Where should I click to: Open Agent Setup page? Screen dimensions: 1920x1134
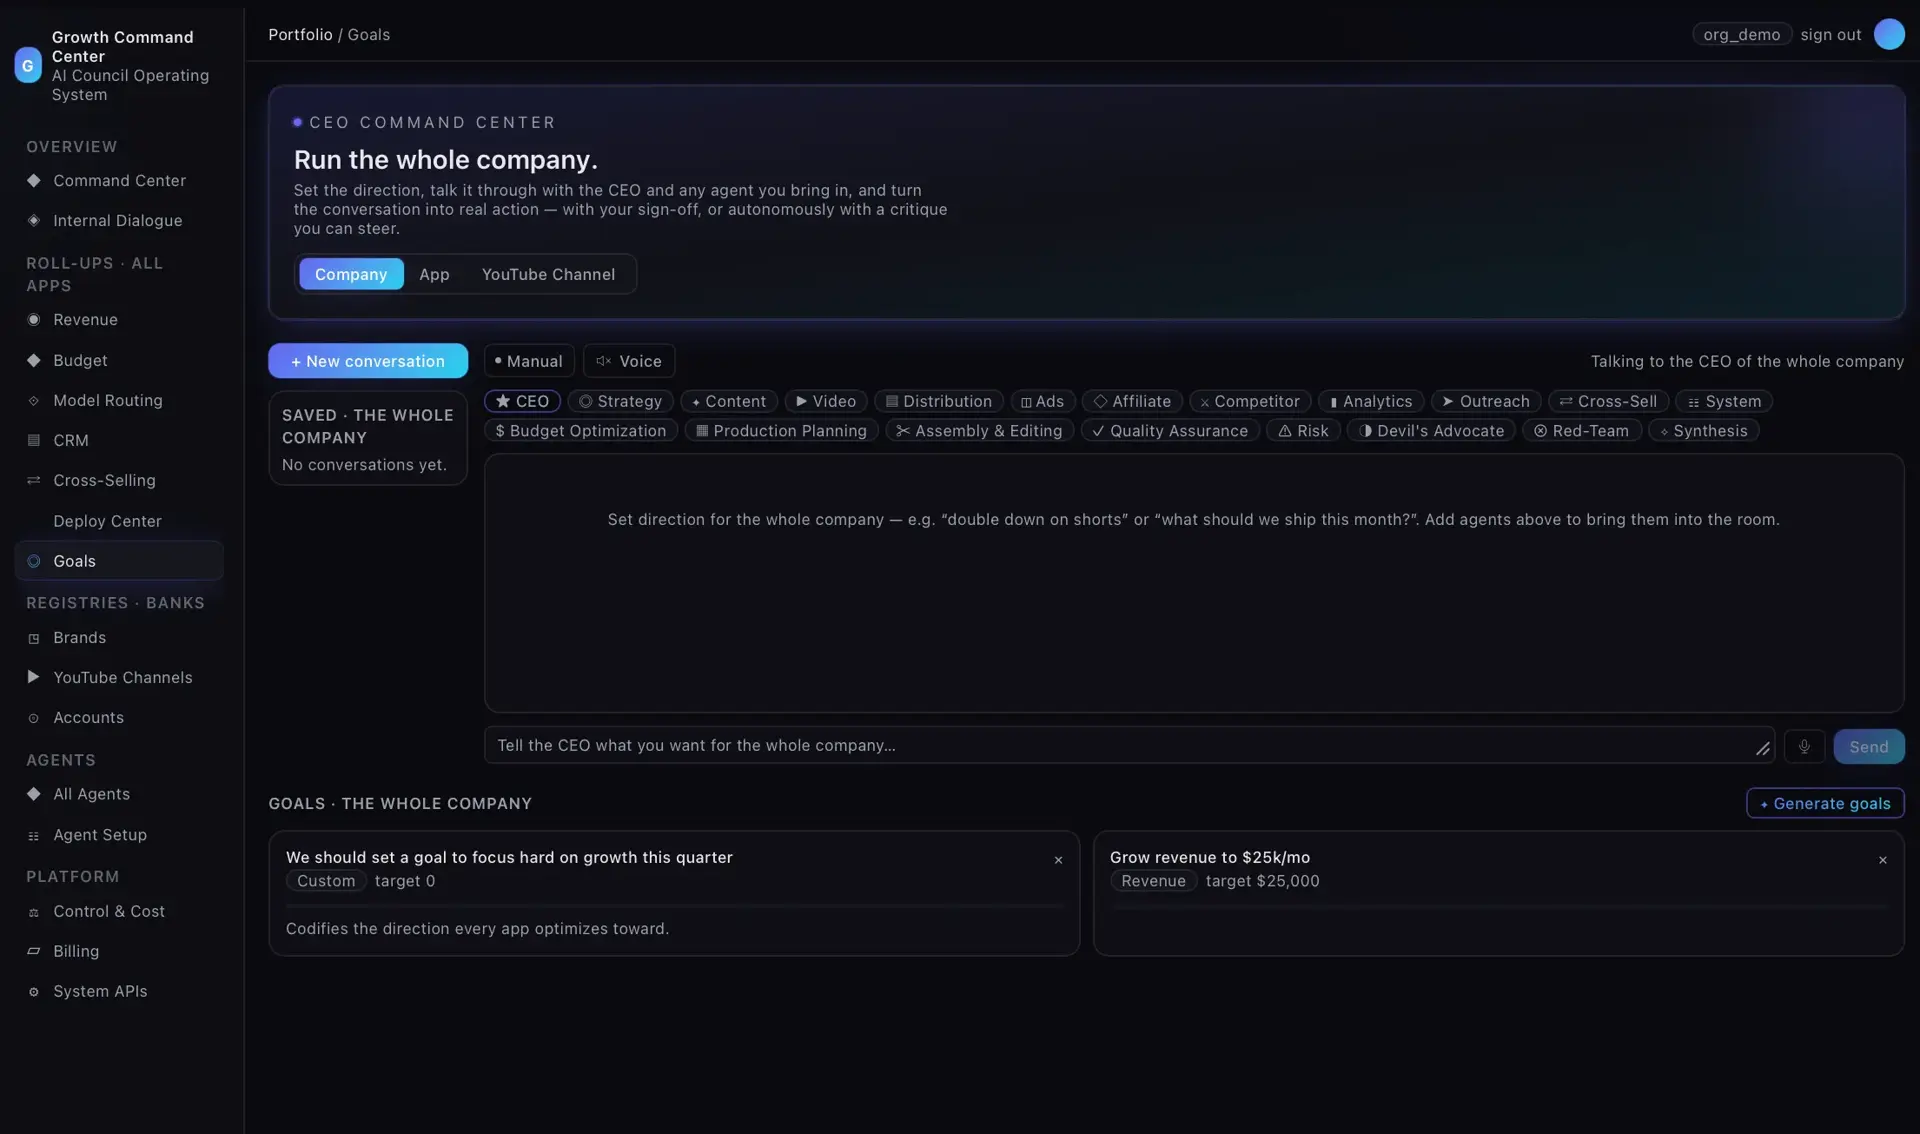(119, 834)
